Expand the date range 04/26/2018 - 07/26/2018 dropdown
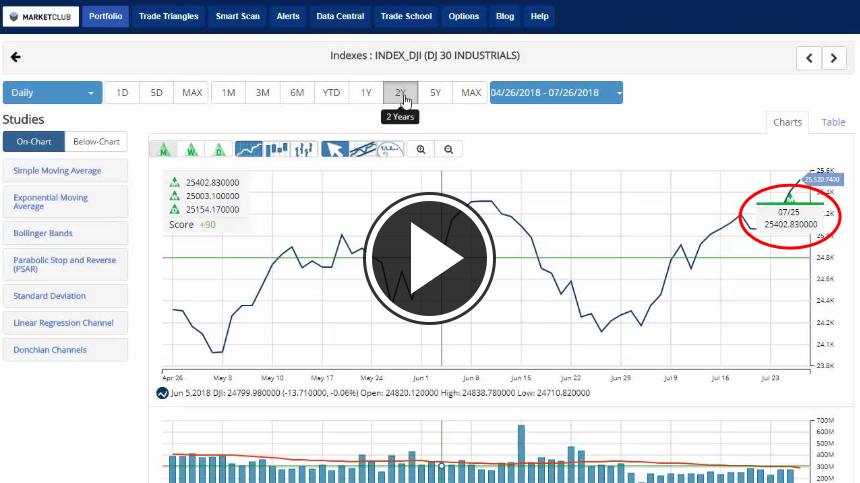 556,93
